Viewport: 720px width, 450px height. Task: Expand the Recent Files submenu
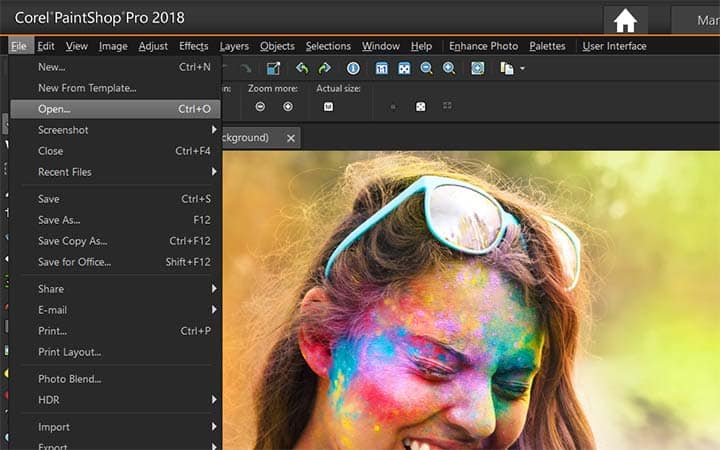pyautogui.click(x=115, y=172)
